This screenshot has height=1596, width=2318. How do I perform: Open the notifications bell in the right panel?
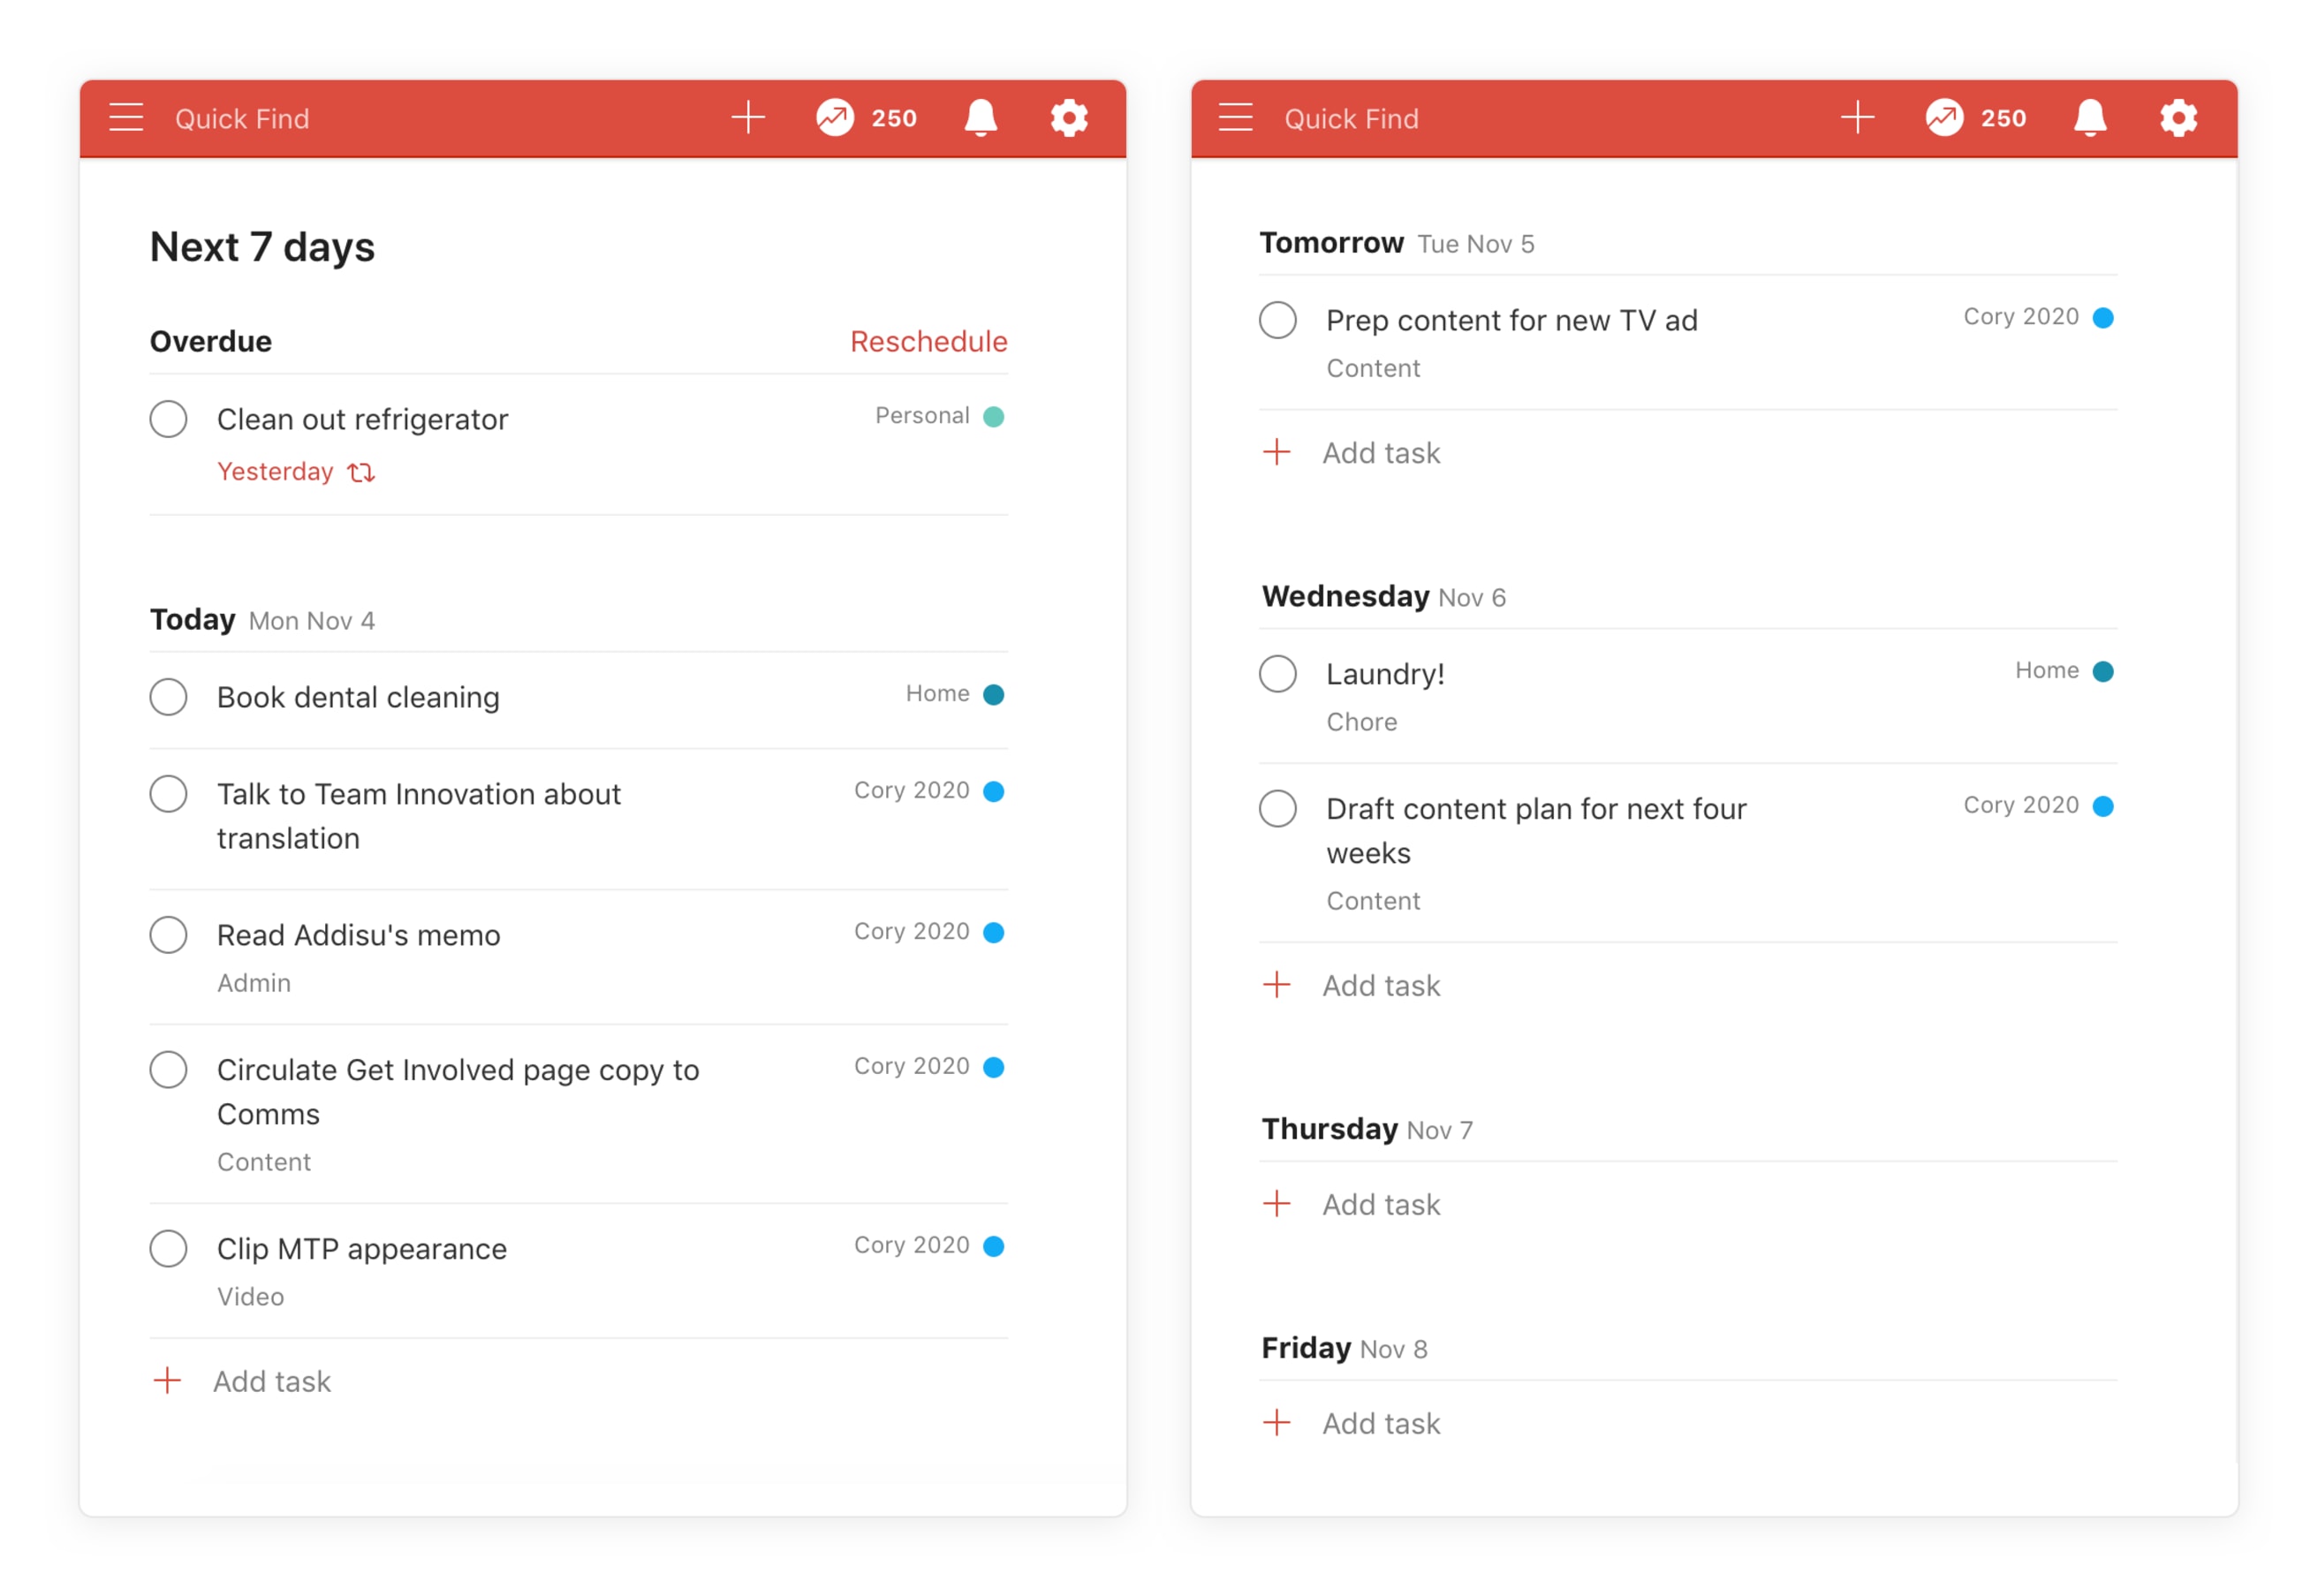2090,118
